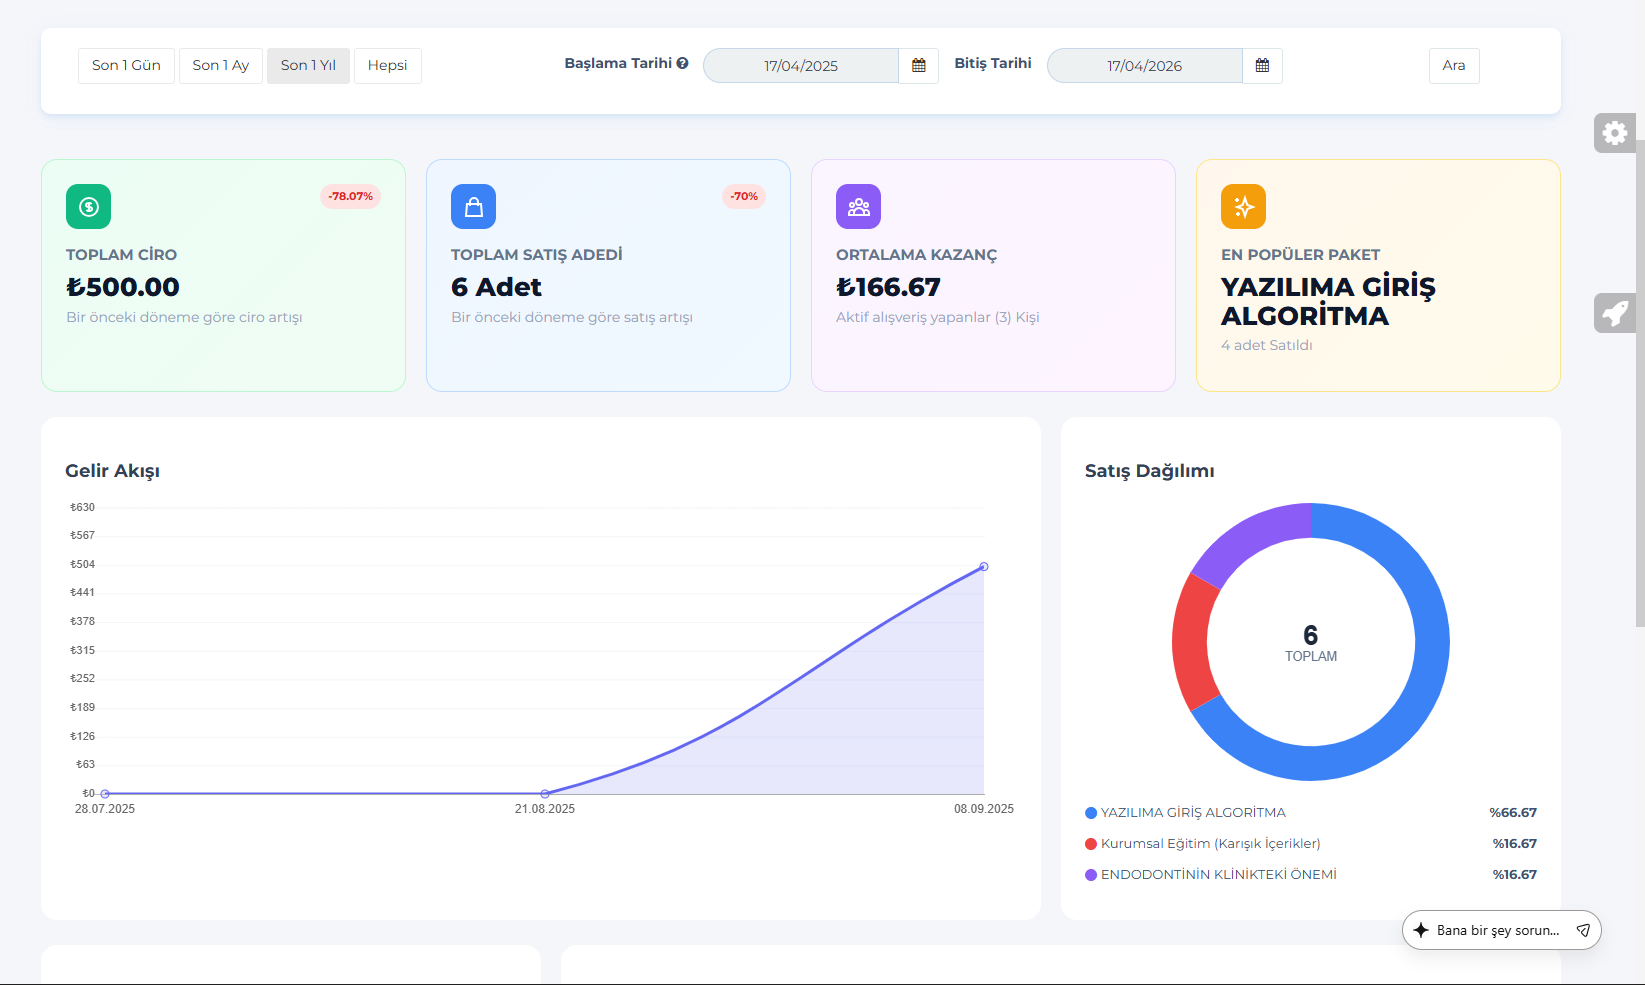The image size is (1645, 985).
Task: Click the green Toplam Ciro currency icon
Action: (88, 207)
